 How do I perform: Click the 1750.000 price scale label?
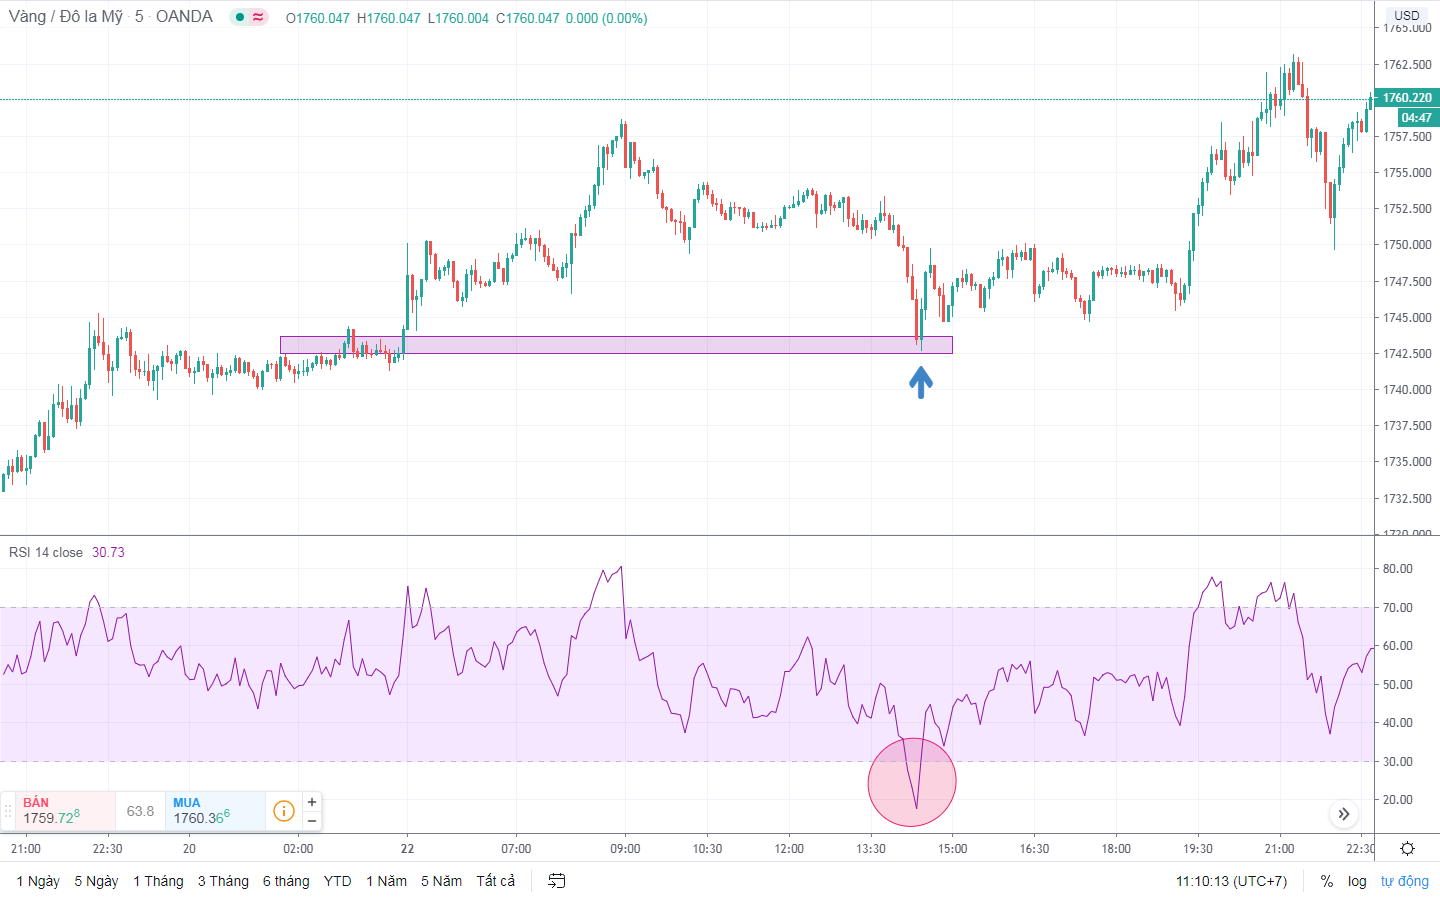(1407, 245)
